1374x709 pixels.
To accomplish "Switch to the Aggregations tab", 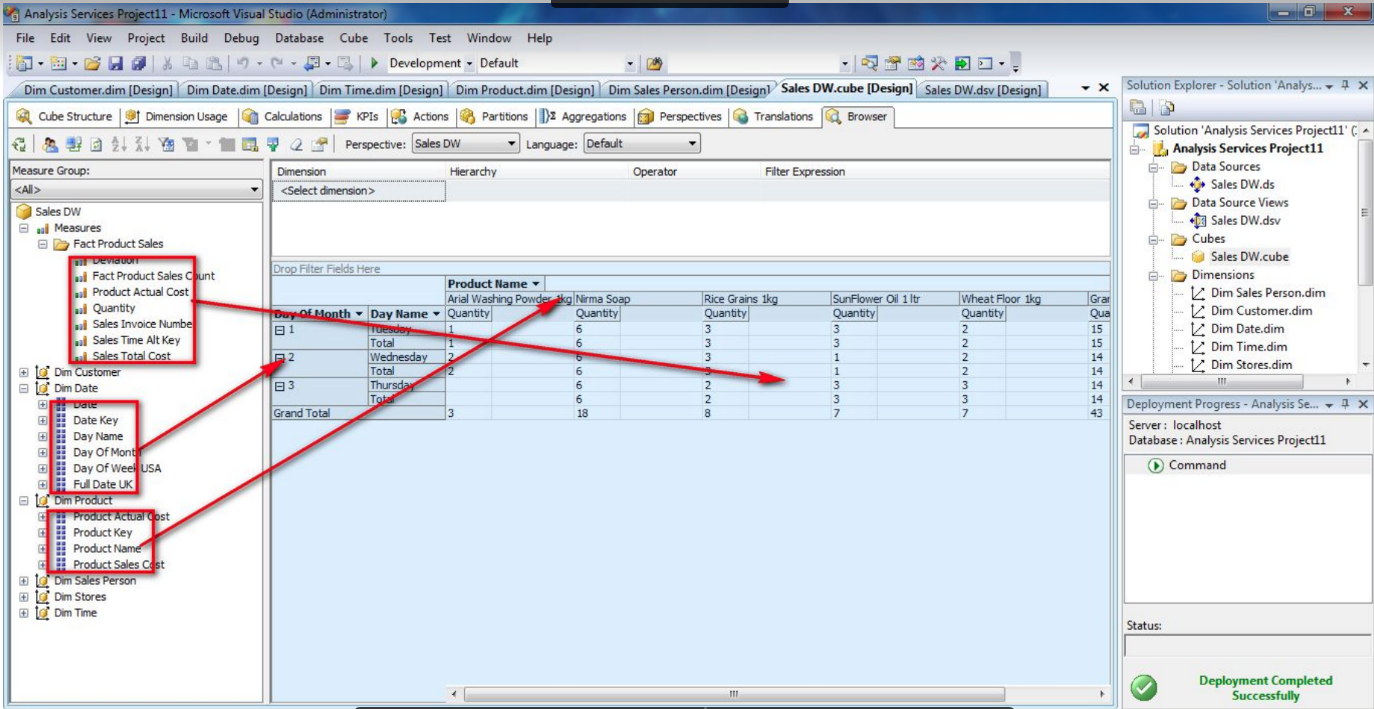I will coord(583,116).
